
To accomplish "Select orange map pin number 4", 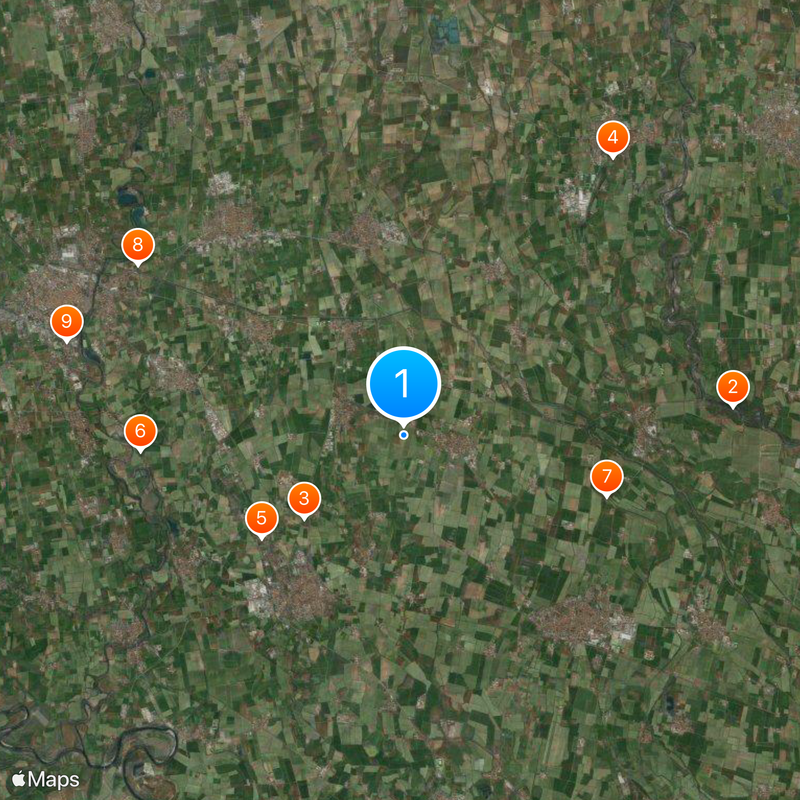I will 613,137.
